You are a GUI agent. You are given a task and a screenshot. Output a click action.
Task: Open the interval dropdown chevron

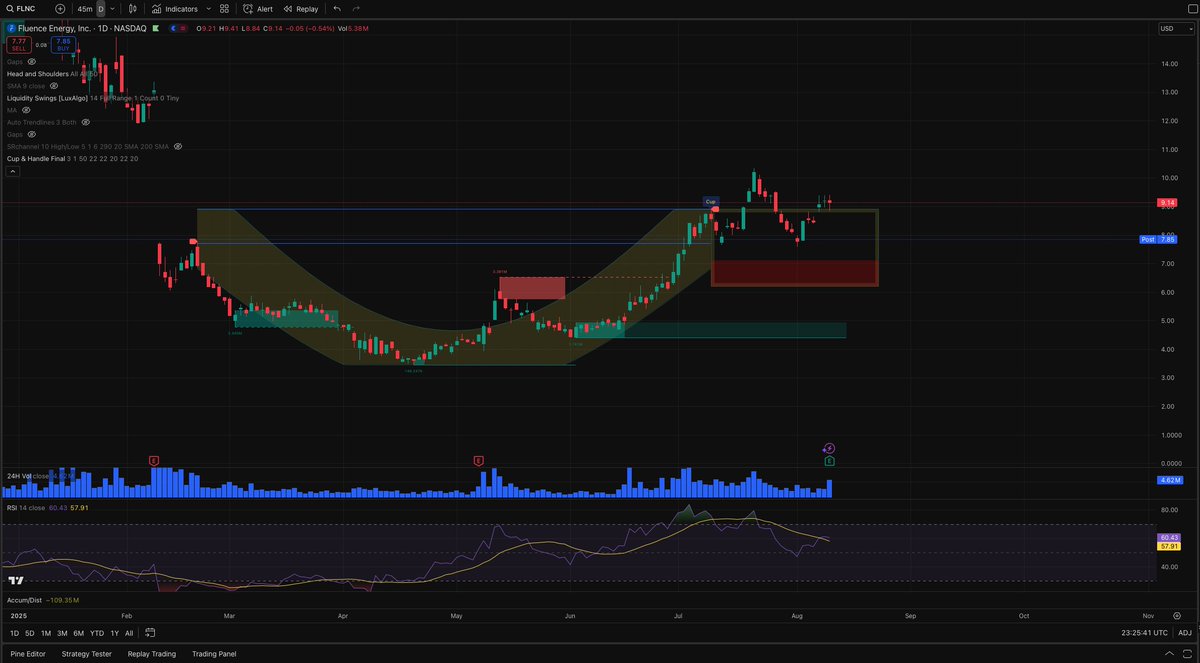(113, 8)
